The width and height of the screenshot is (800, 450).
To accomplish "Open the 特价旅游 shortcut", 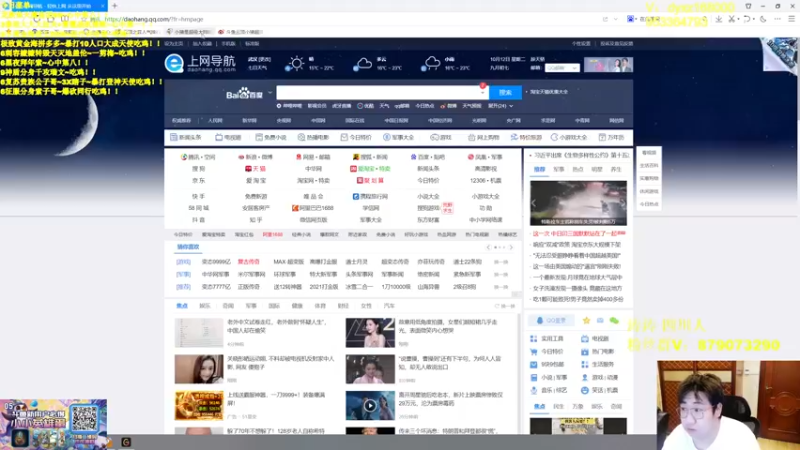I will pyautogui.click(x=526, y=137).
